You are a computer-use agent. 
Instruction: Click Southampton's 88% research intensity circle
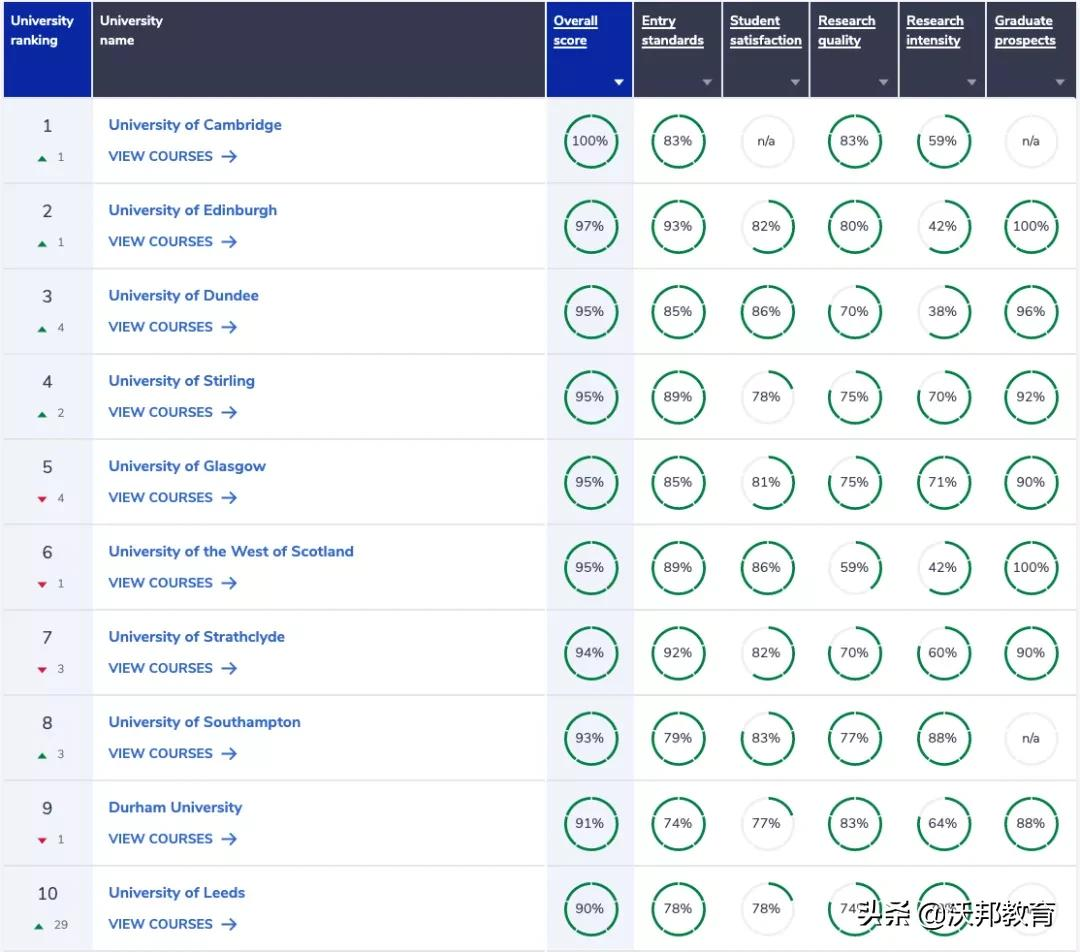coord(942,738)
